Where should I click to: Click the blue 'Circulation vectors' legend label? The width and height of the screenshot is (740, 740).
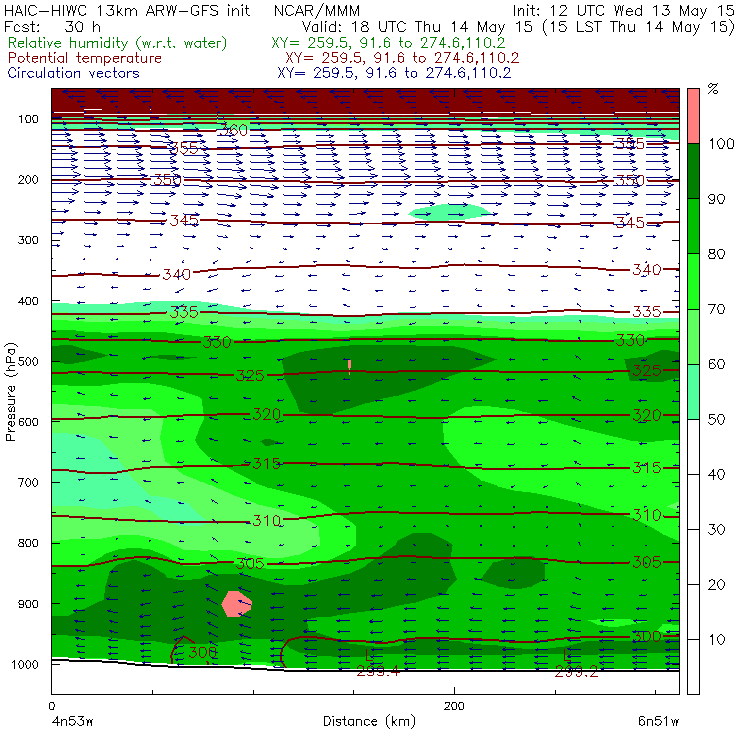pos(74,73)
